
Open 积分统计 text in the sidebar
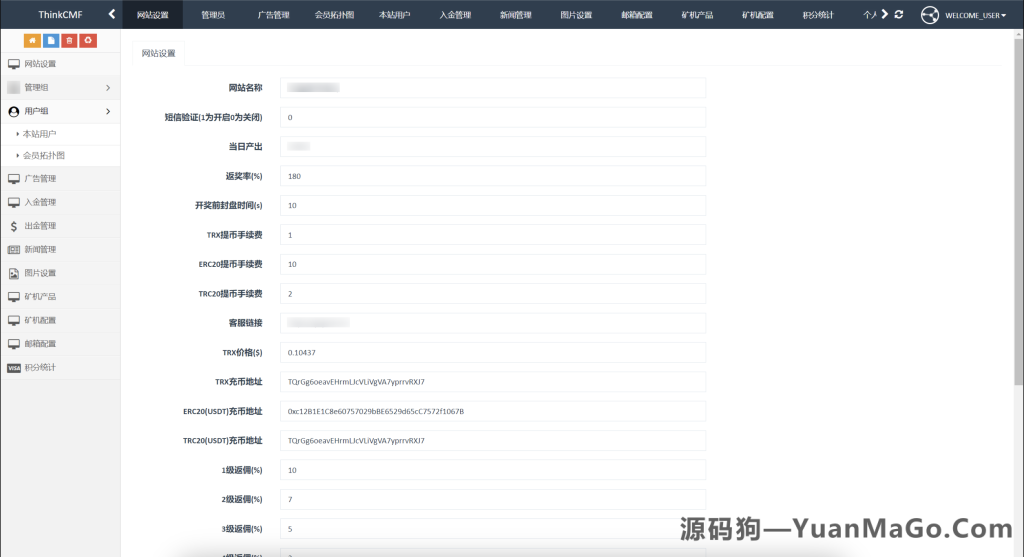40,368
